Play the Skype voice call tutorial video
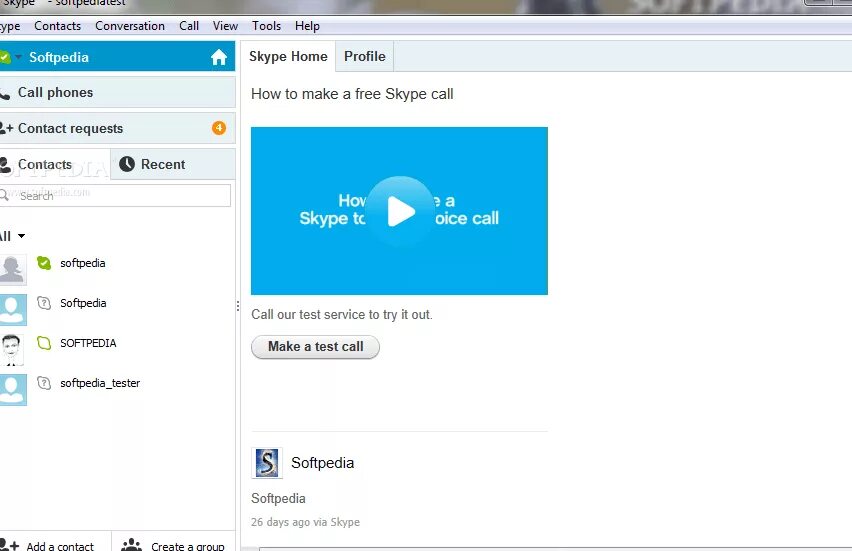This screenshot has width=852, height=551. (x=400, y=211)
